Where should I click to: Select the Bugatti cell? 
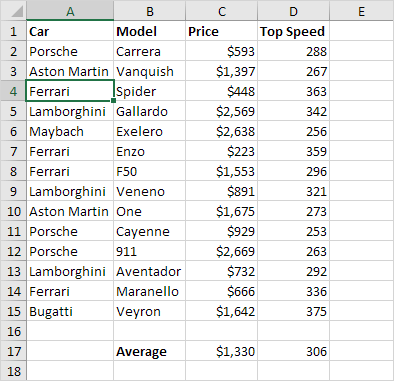coord(70,311)
